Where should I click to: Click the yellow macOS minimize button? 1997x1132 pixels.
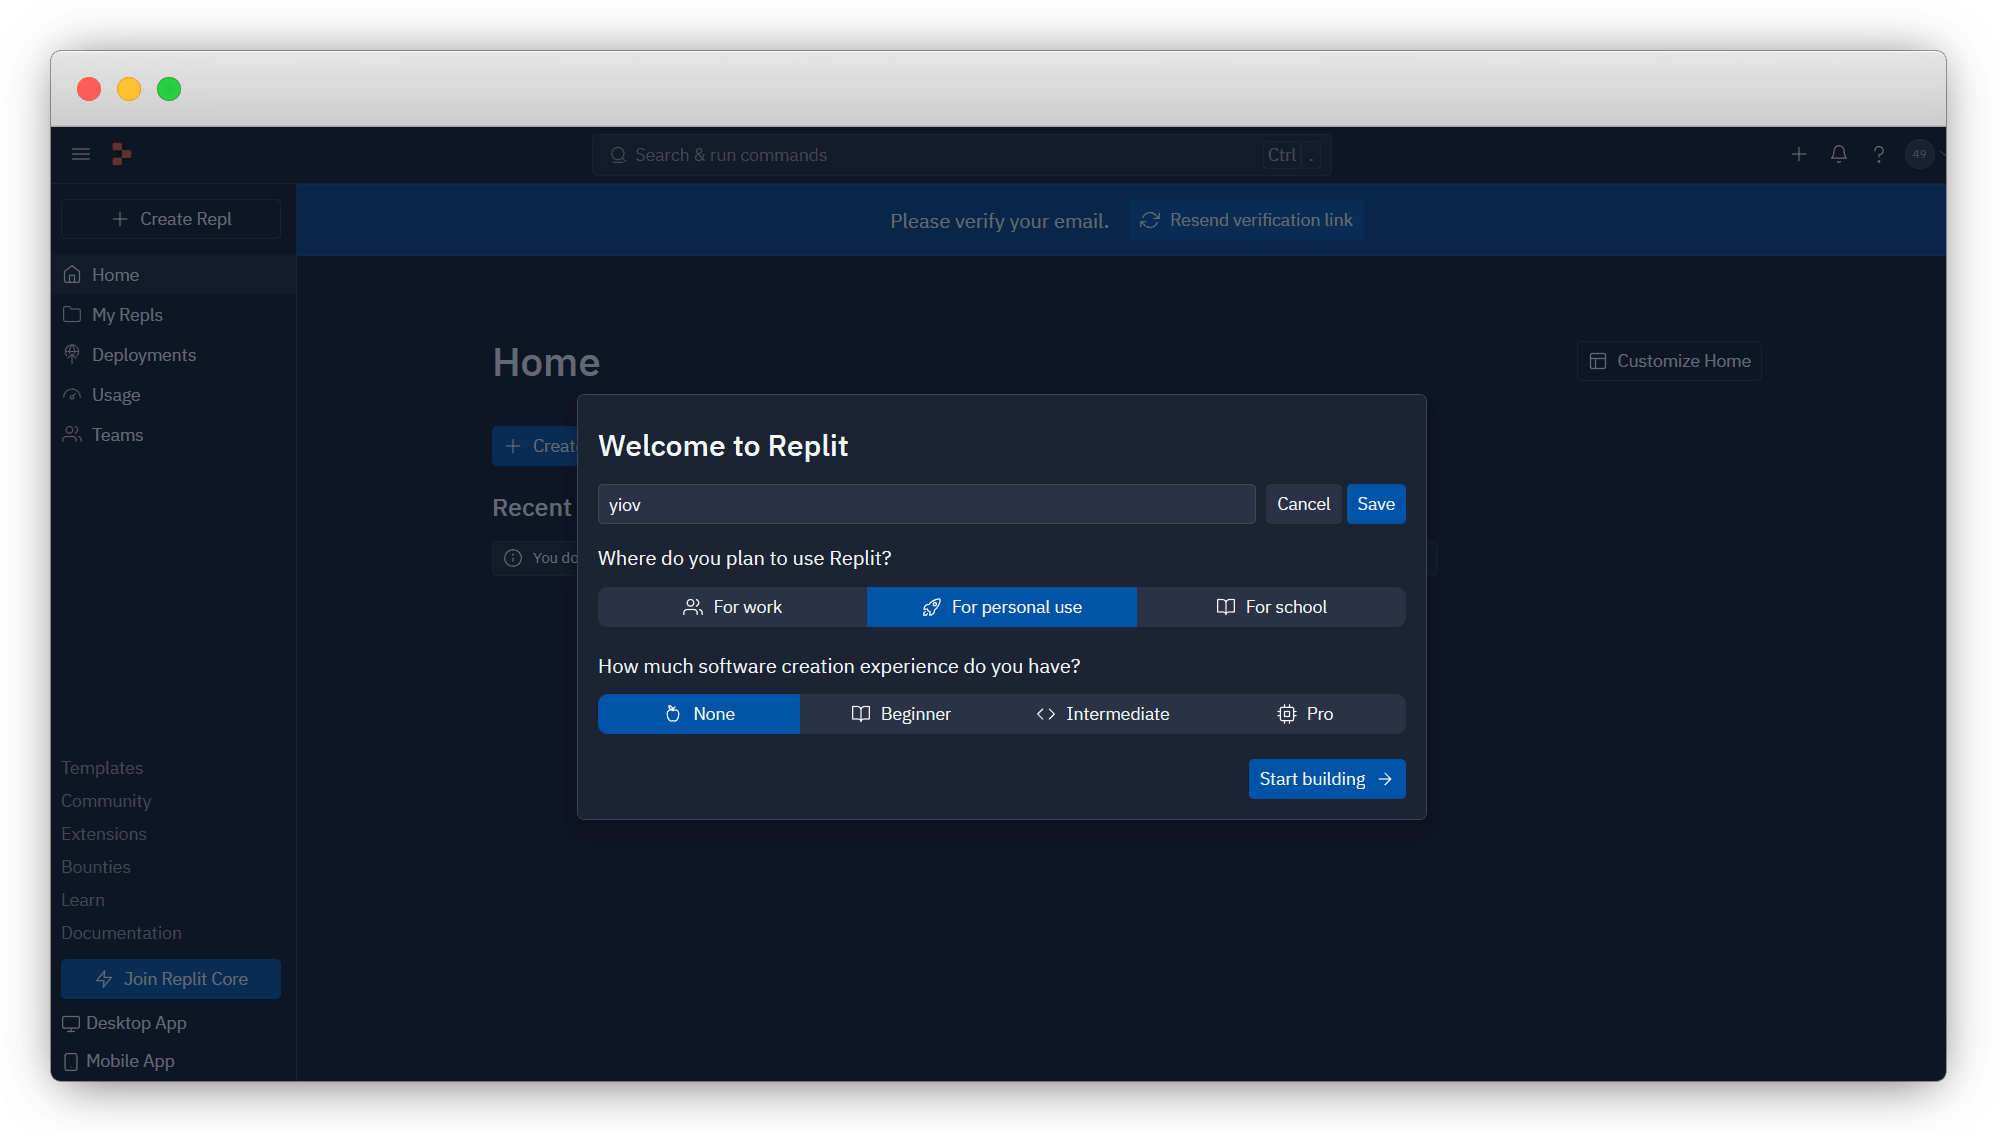[x=129, y=89]
